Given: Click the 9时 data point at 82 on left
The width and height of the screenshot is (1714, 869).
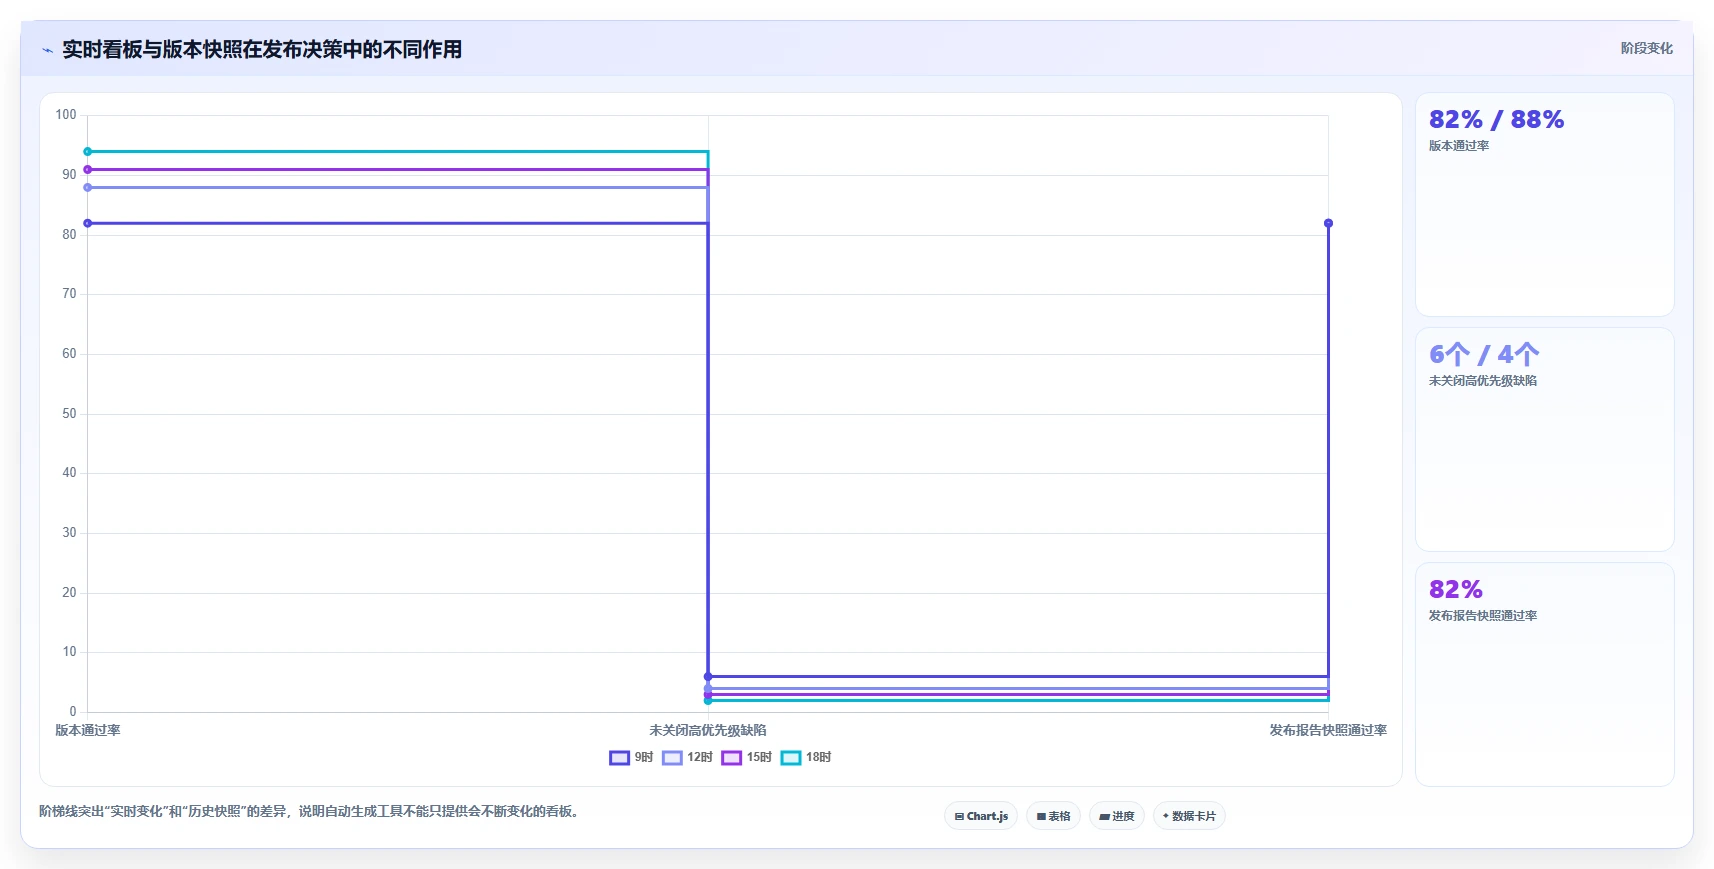Looking at the screenshot, I should point(88,223).
